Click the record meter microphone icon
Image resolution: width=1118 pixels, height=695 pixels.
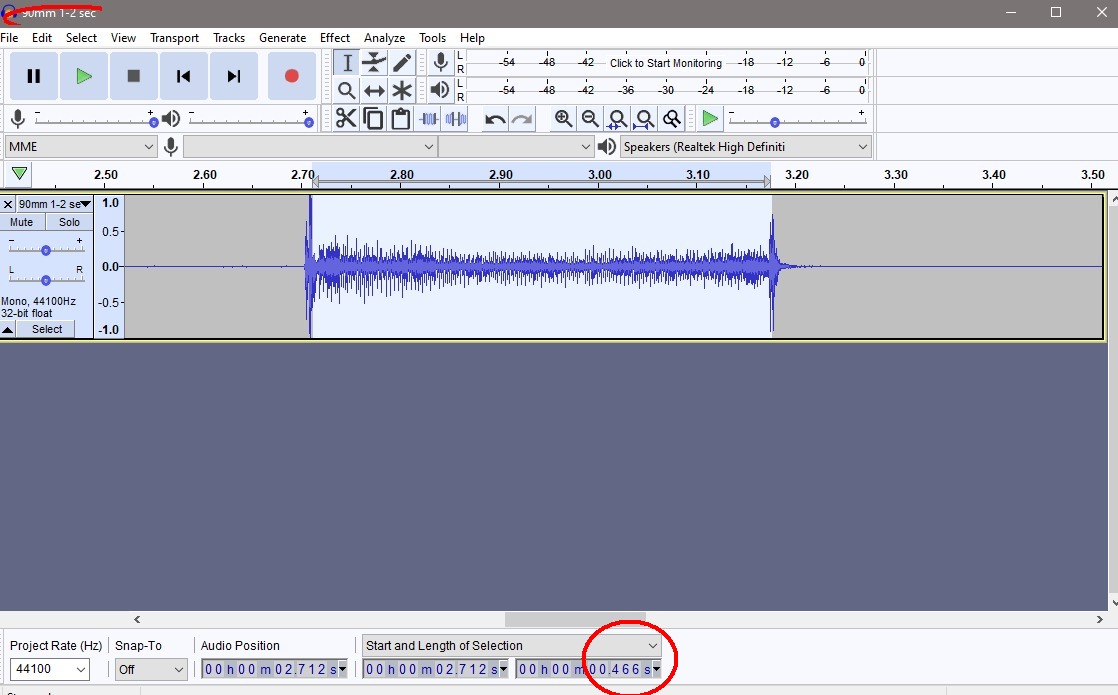click(441, 63)
